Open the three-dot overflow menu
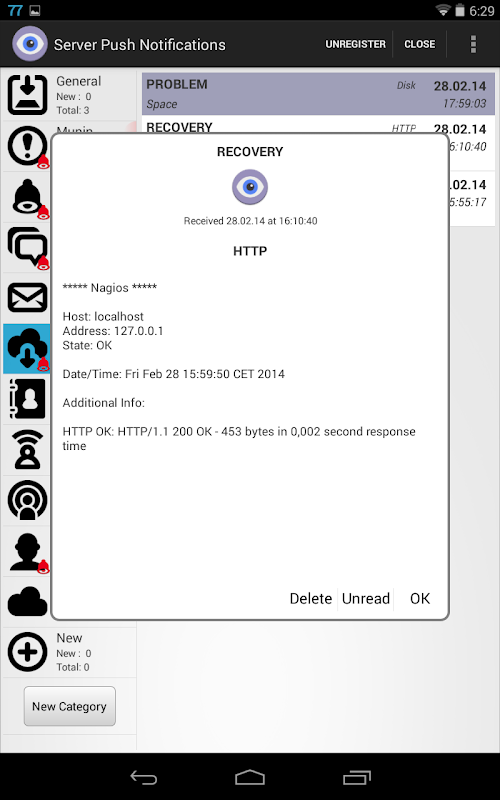Viewport: 500px width, 800px height. (x=473, y=44)
